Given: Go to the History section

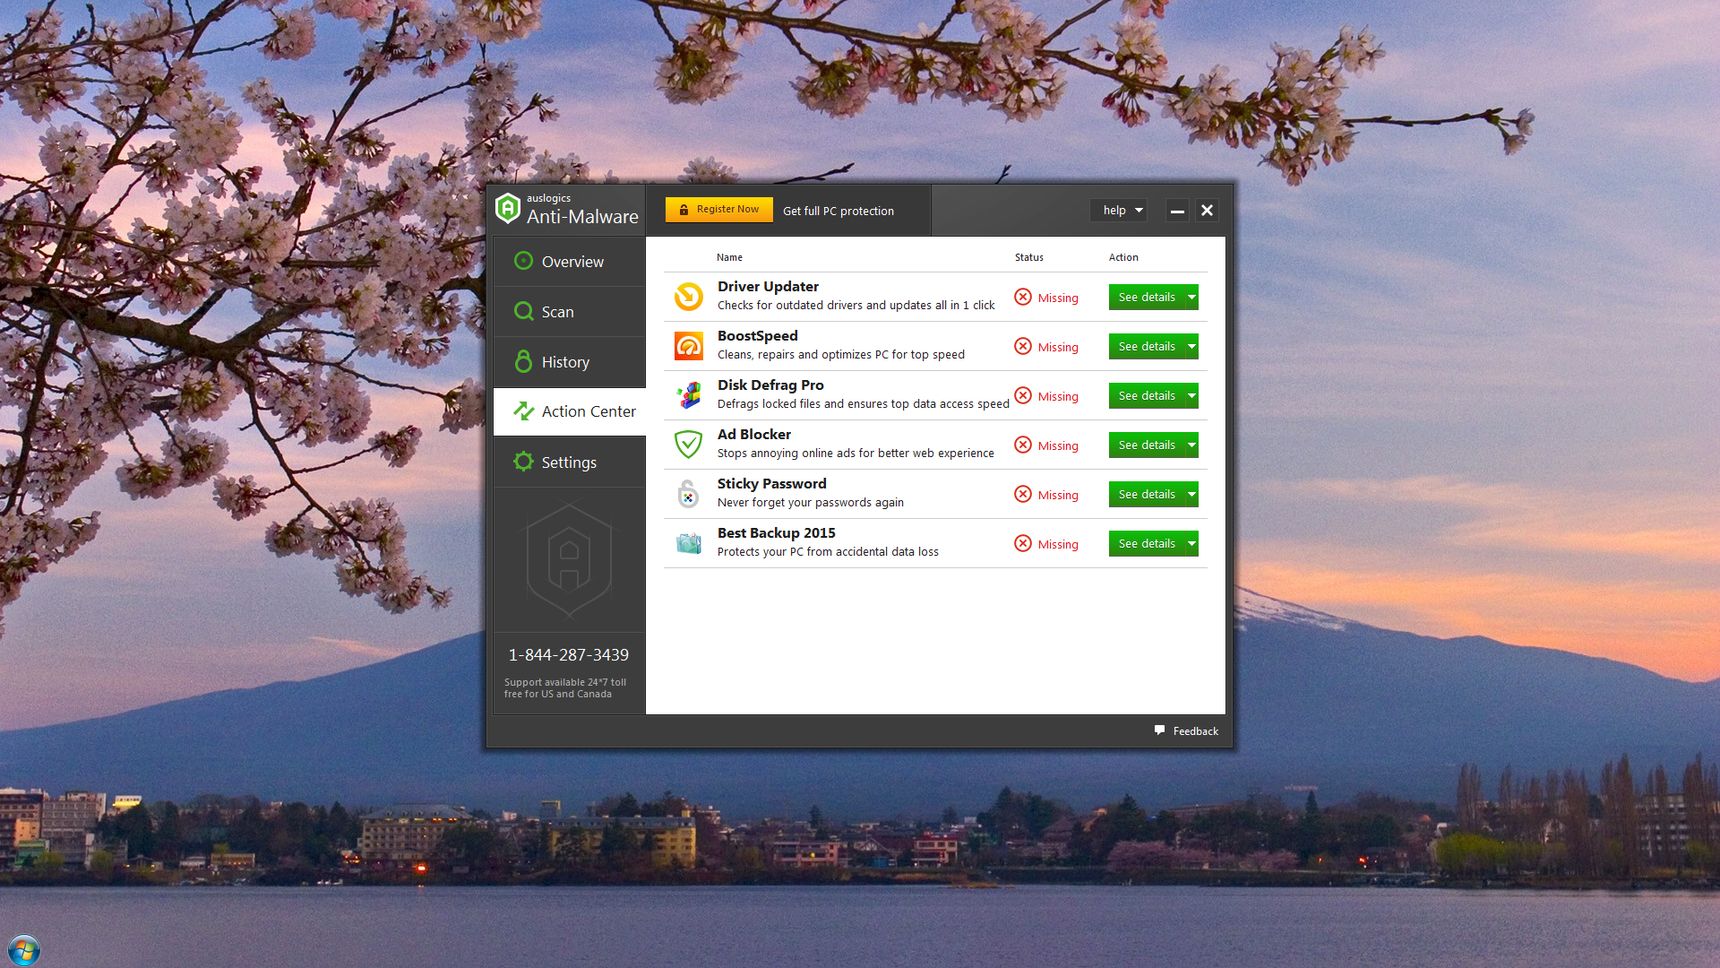Looking at the screenshot, I should pyautogui.click(x=569, y=361).
